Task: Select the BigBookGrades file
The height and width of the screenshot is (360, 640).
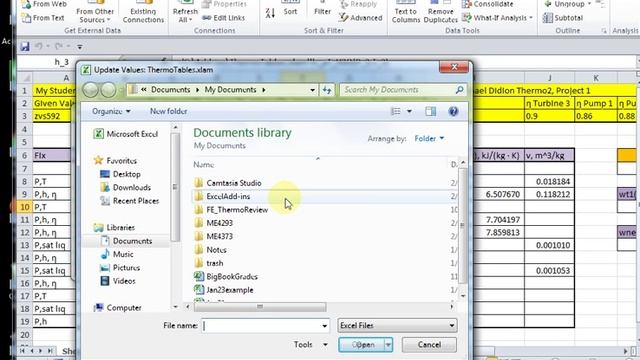Action: click(x=226, y=277)
